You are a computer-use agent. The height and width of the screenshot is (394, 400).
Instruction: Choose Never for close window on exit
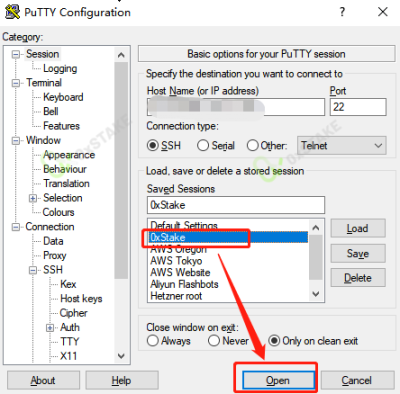point(214,341)
